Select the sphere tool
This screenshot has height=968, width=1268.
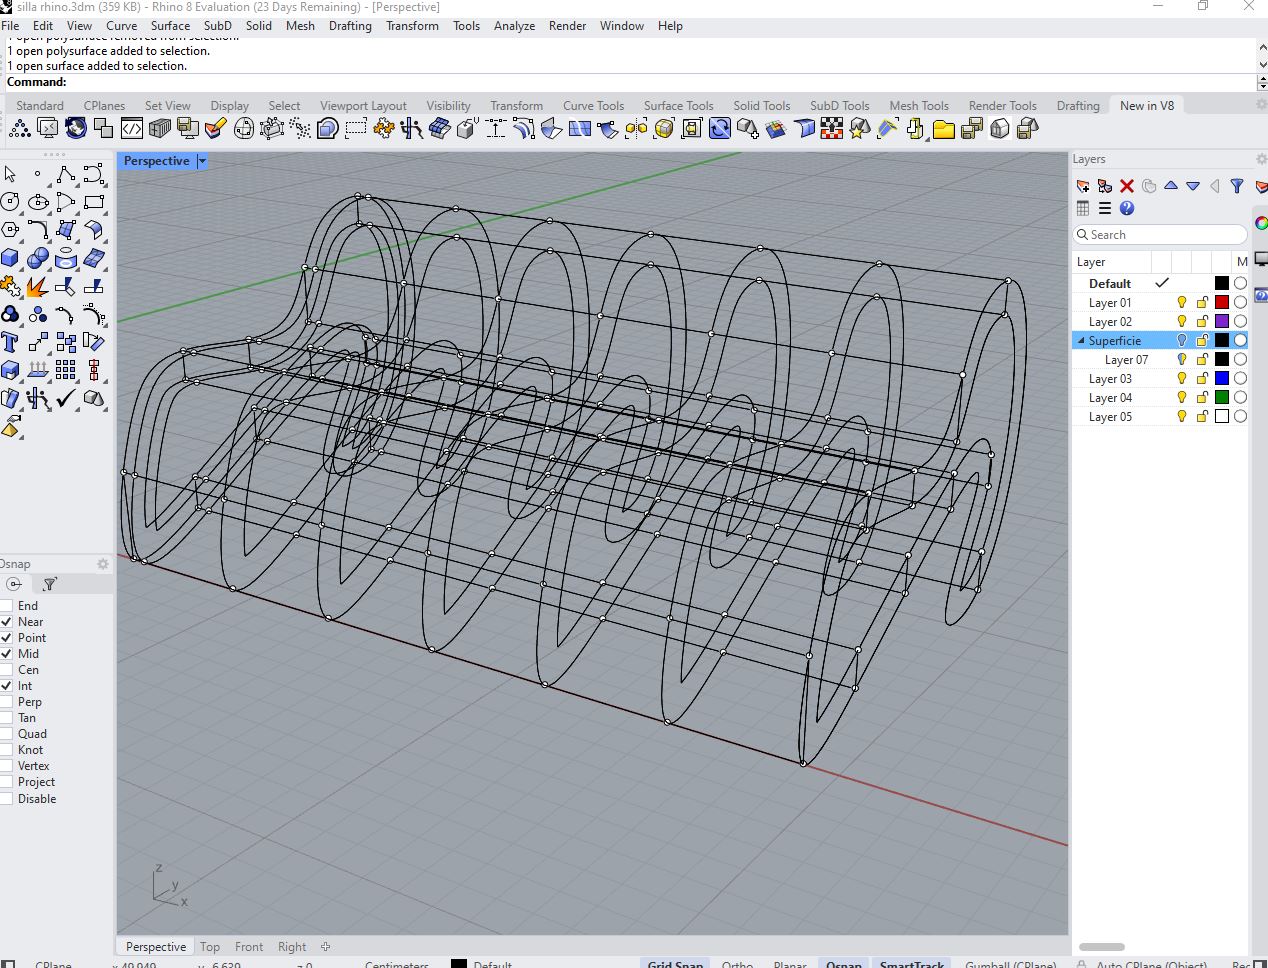37,257
